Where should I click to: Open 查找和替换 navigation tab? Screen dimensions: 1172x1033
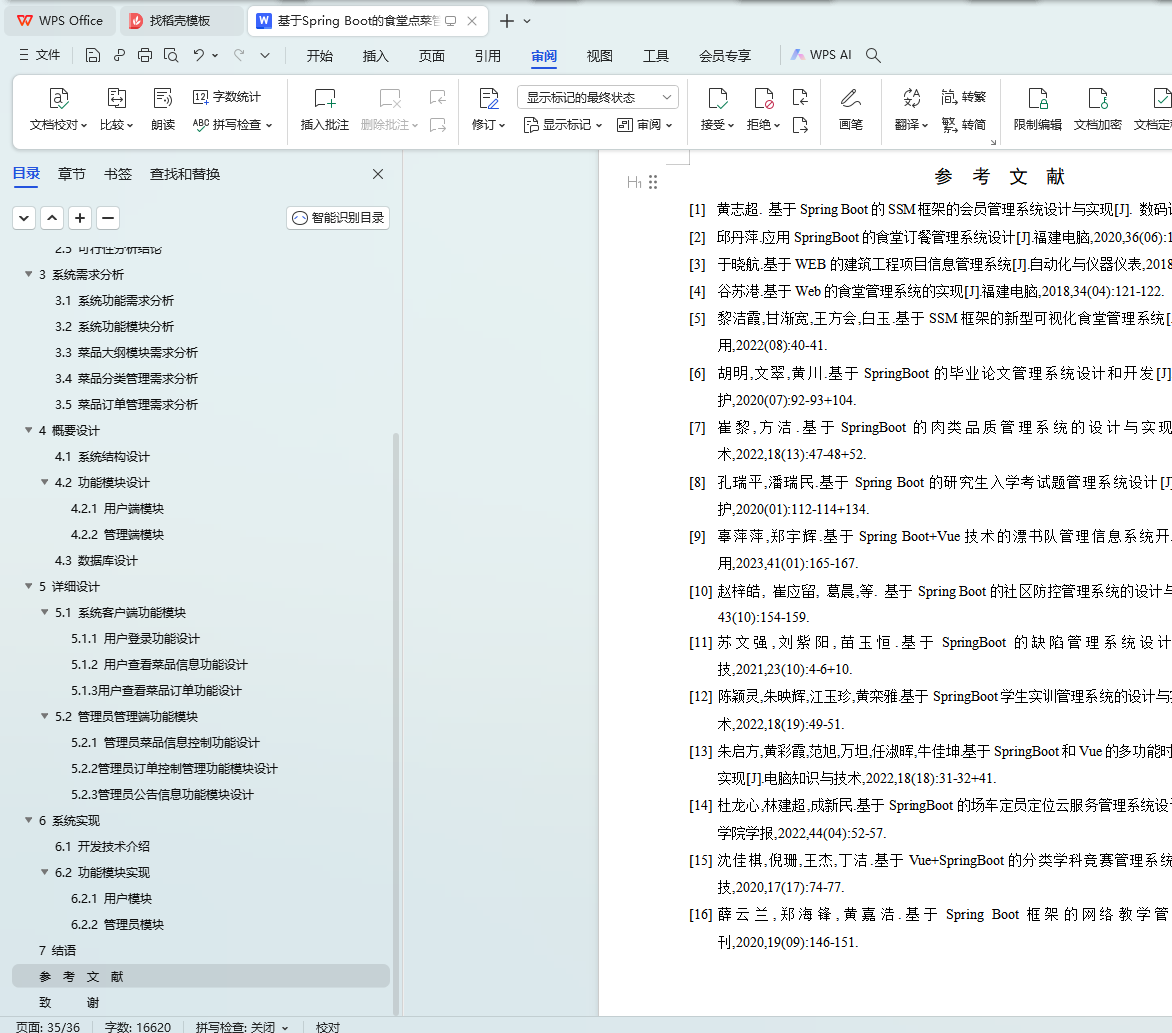[x=185, y=174]
